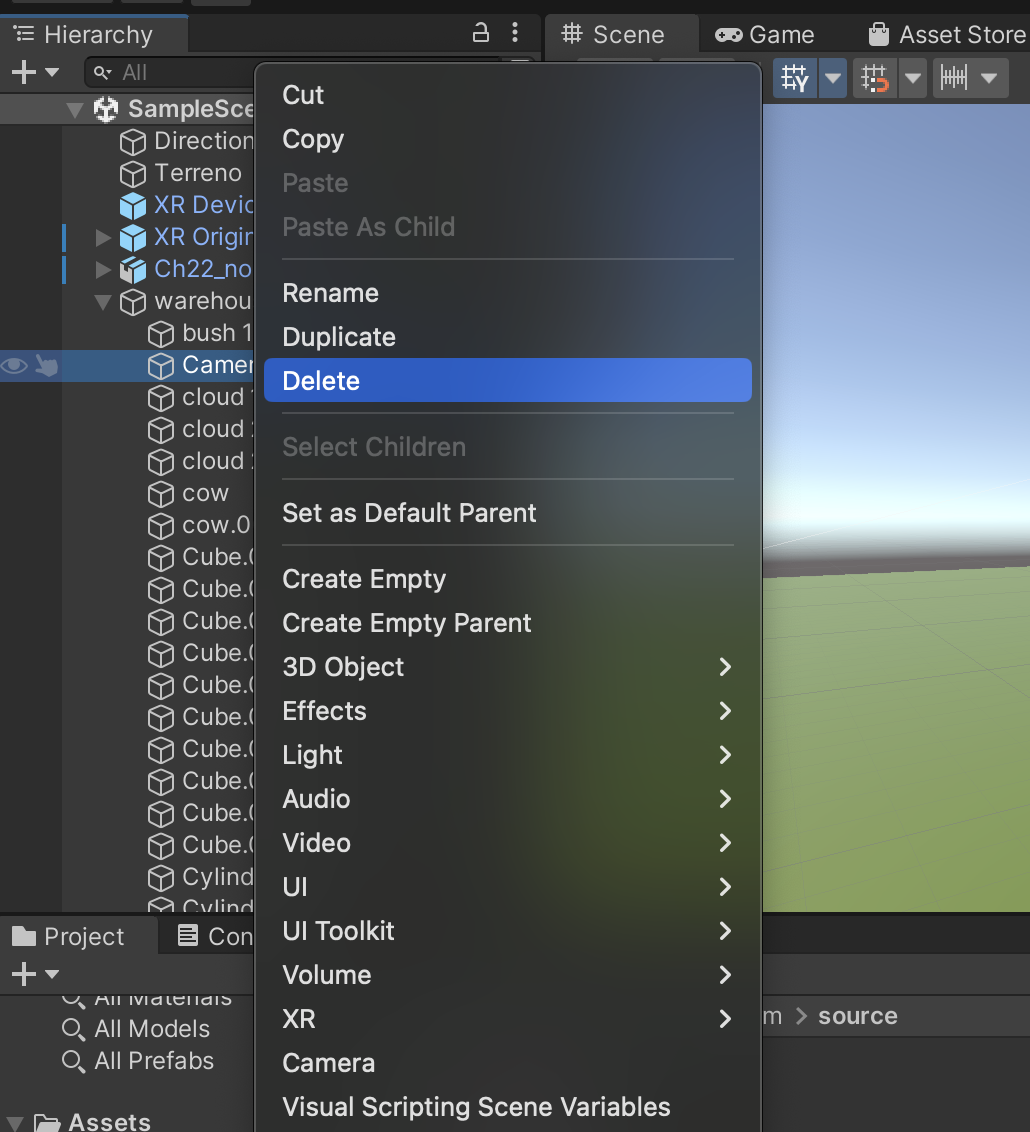Collapse the SampleScene tree arrow

pyautogui.click(x=75, y=110)
